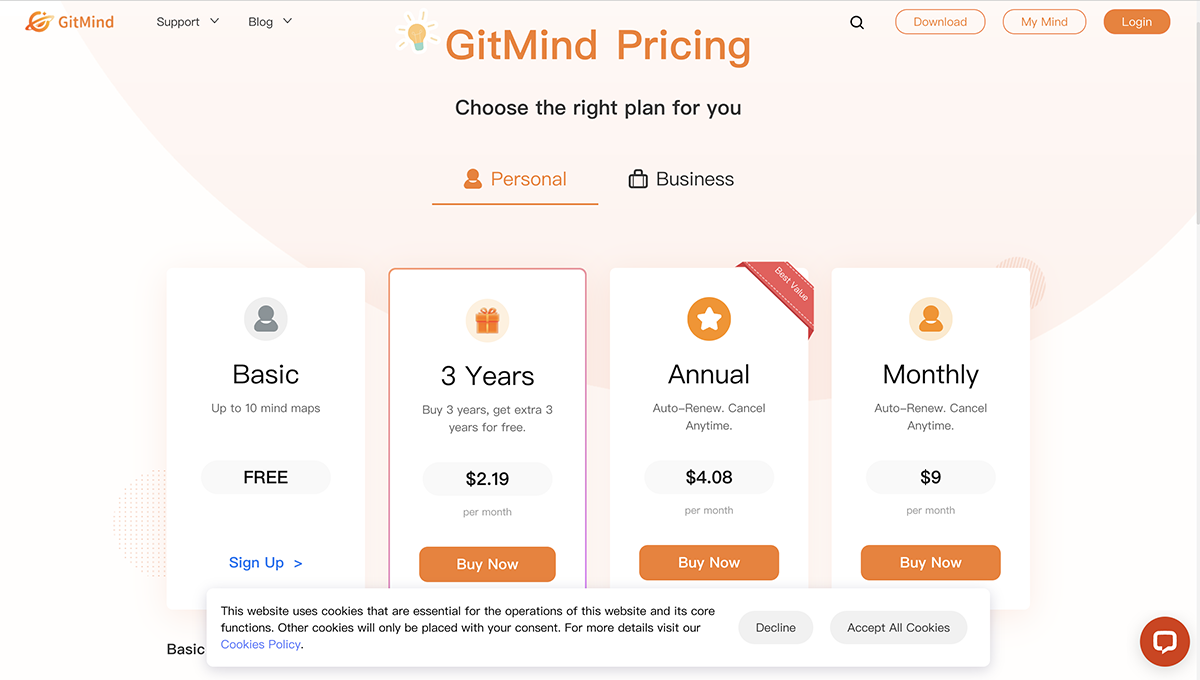Click the Download button
This screenshot has width=1200, height=680.
(x=939, y=21)
